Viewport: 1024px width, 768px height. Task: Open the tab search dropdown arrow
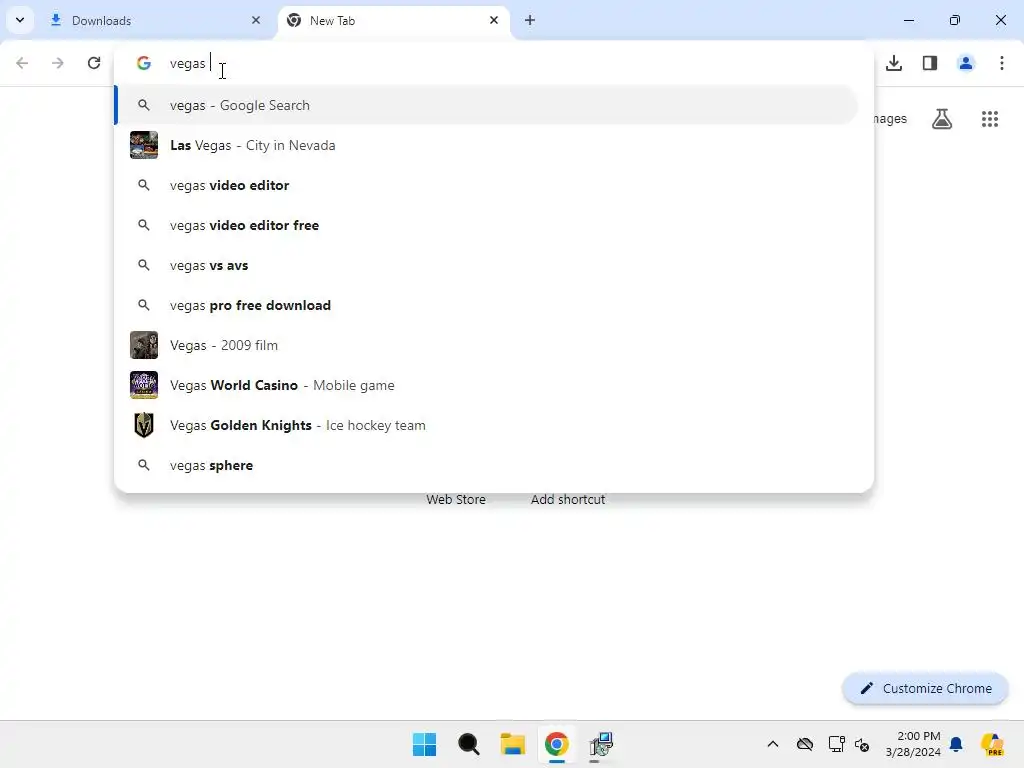coord(20,20)
